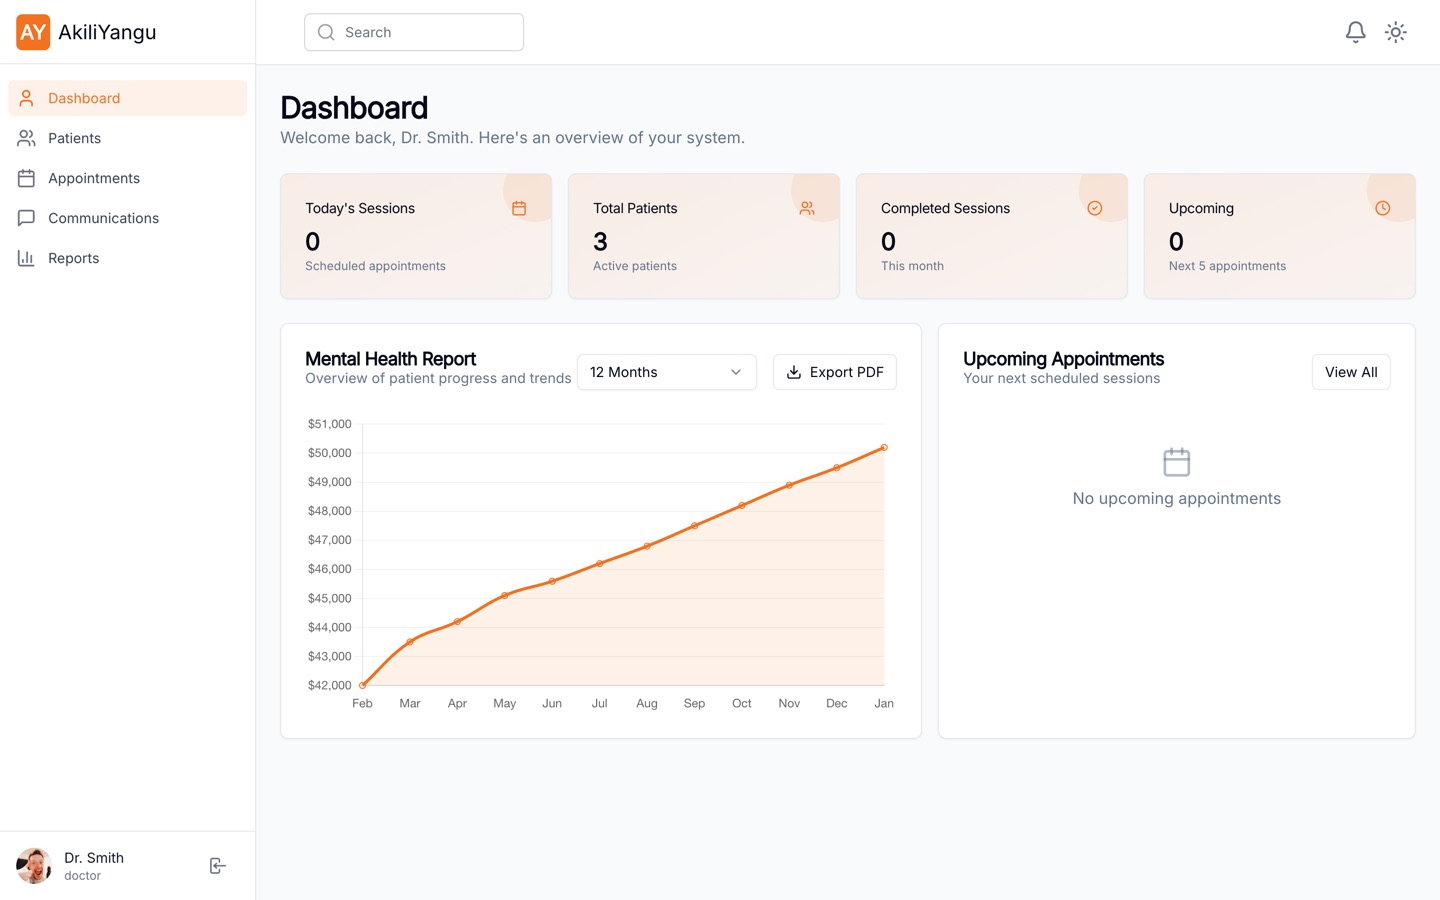1440x900 pixels.
Task: Open the Dashboard menu item
Action: [127, 98]
